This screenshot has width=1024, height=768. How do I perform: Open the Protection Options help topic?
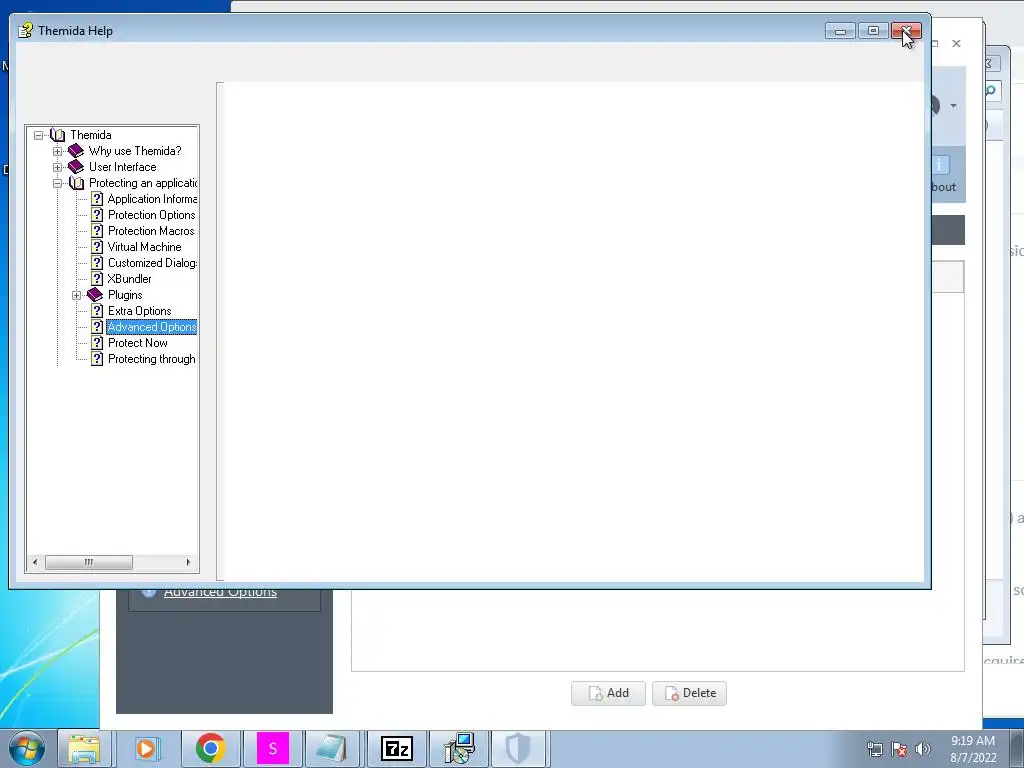point(152,215)
